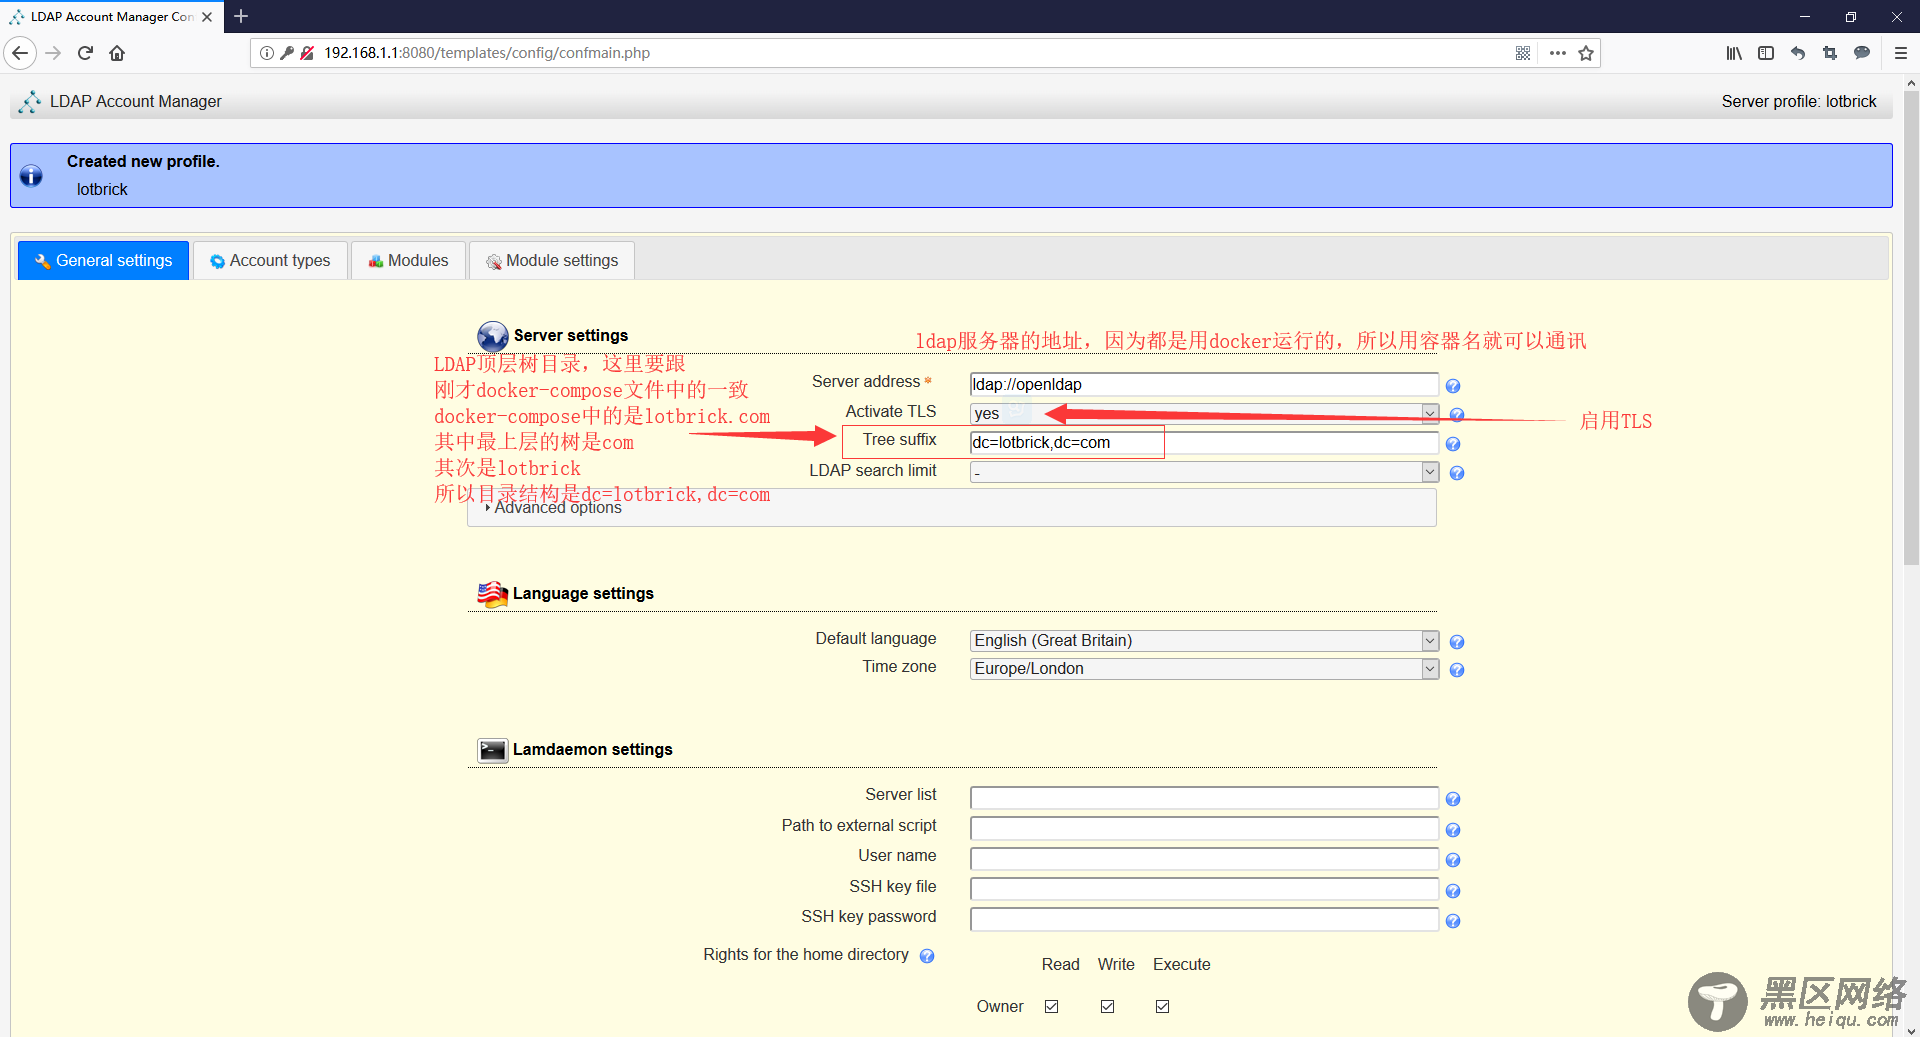Image resolution: width=1920 pixels, height=1037 pixels.
Task: Click the page vertical scrollbar thumb
Action: 1911,328
